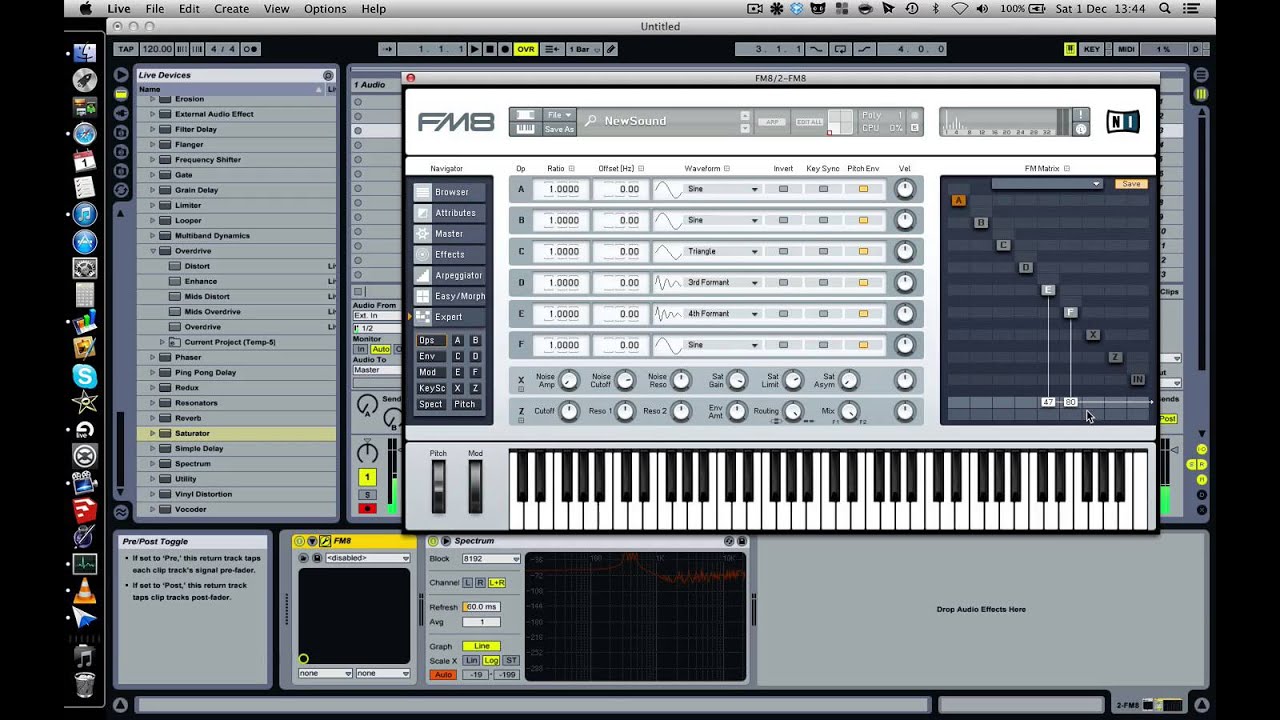The width and height of the screenshot is (1280, 720).
Task: Toggle FM8 device activator
Action: pyautogui.click(x=301, y=541)
